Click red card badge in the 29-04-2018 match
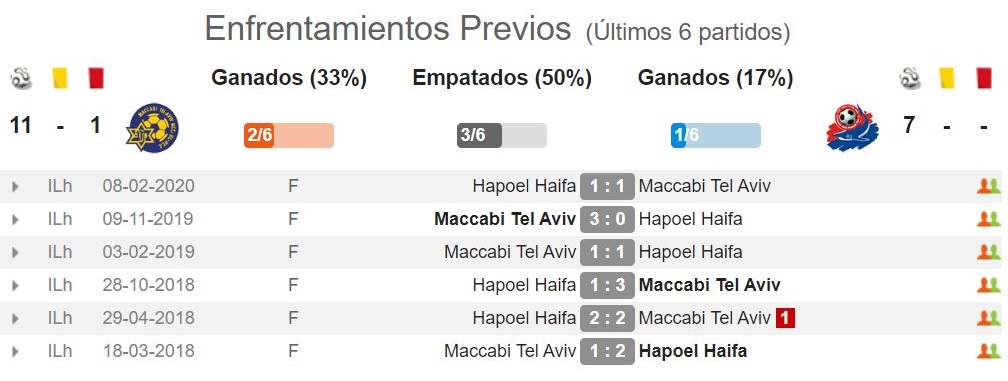The image size is (1008, 381). point(785,318)
